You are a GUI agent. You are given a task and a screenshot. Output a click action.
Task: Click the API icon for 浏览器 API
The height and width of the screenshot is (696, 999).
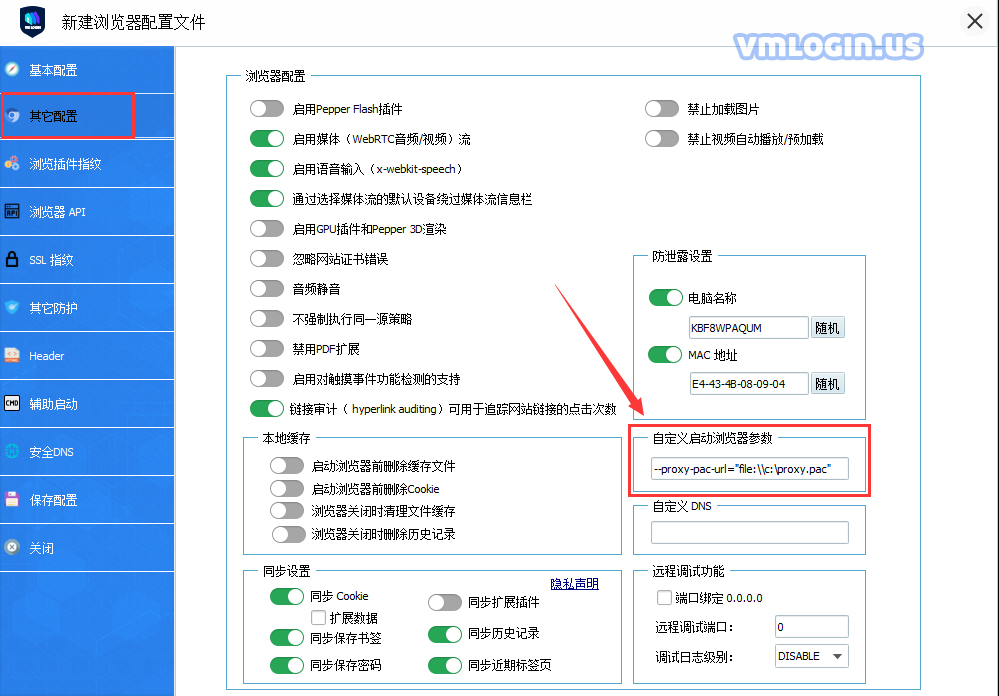[x=13, y=212]
